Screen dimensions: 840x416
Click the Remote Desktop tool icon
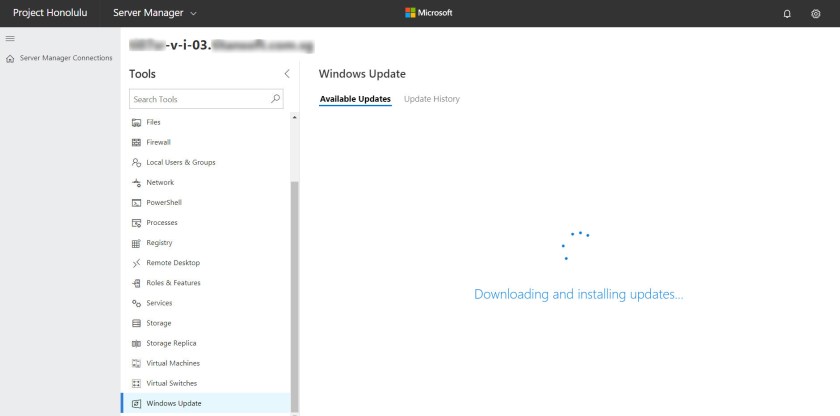137,263
